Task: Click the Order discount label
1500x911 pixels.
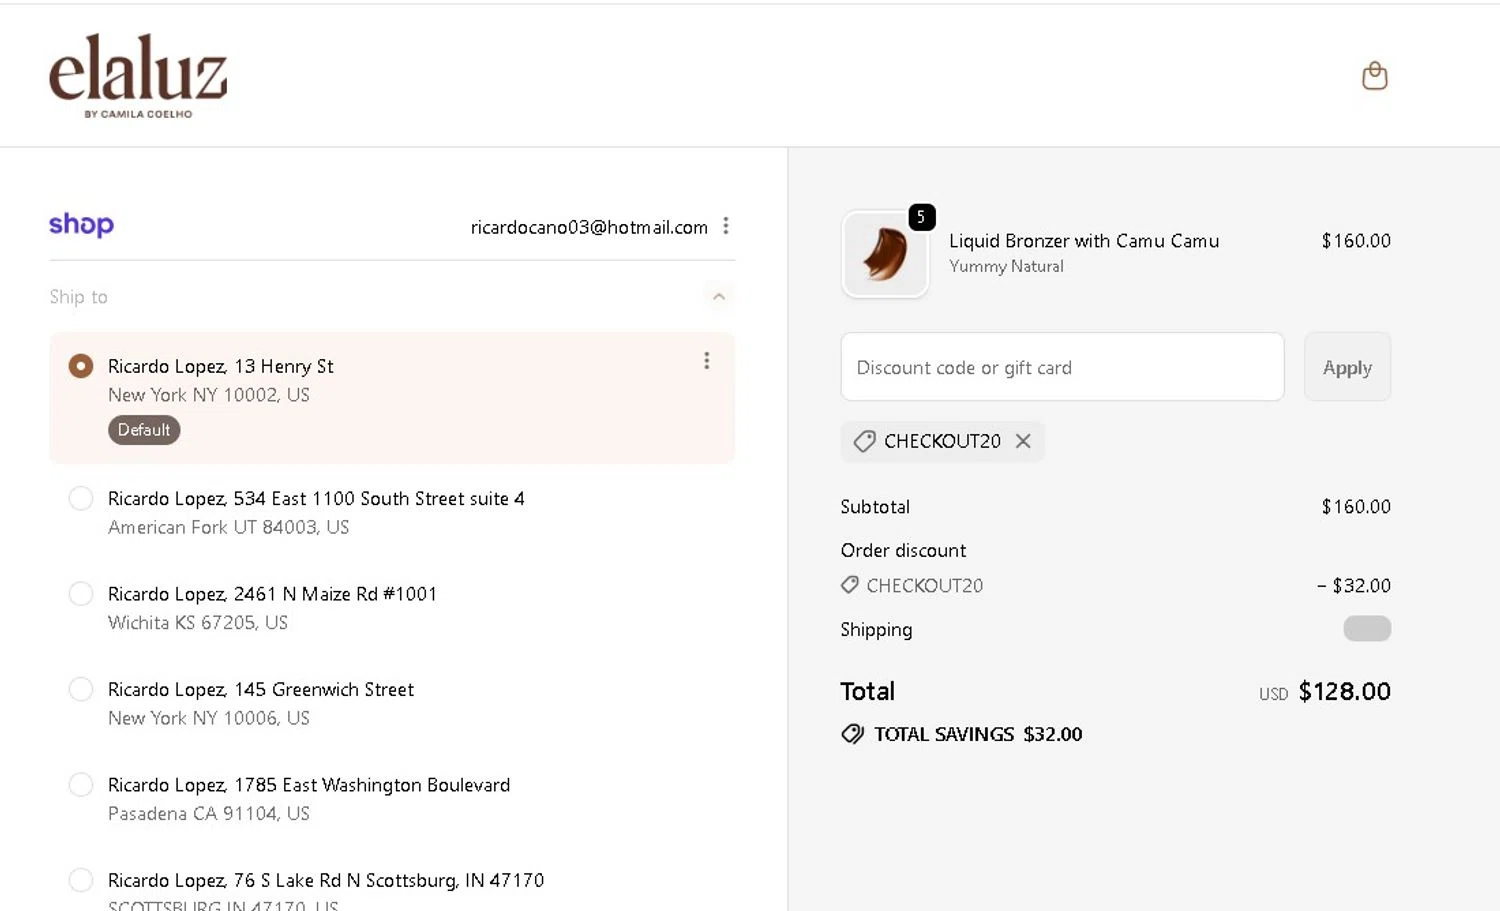Action: pyautogui.click(x=903, y=551)
